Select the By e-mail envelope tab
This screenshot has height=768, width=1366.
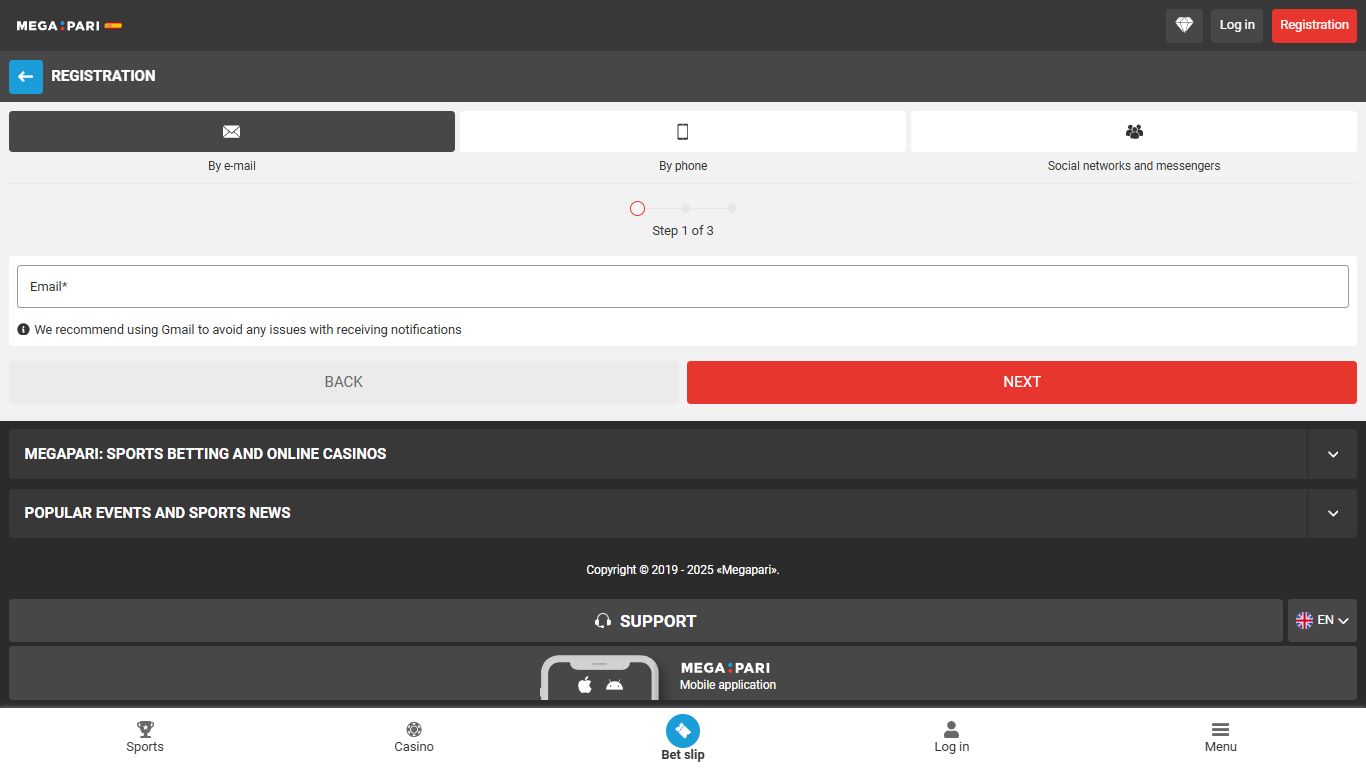click(232, 131)
